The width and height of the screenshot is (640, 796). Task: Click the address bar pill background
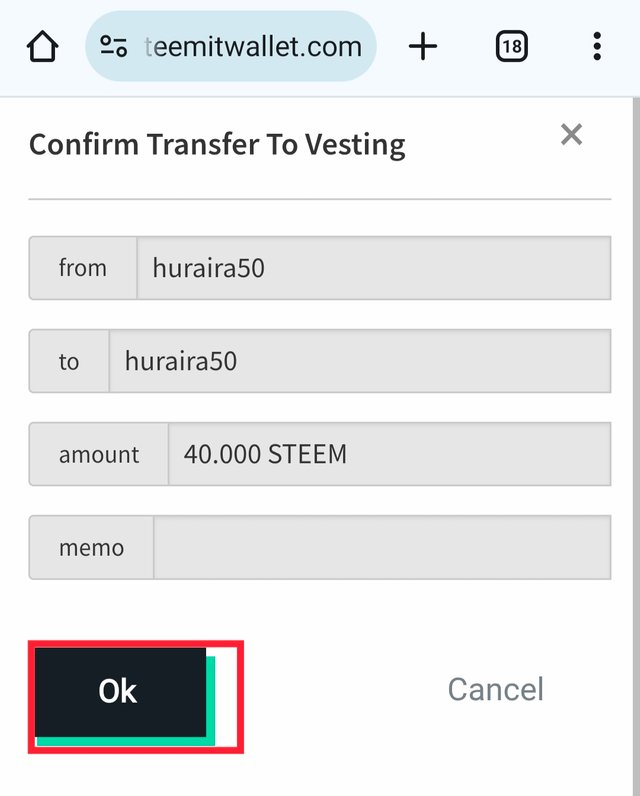[x=231, y=46]
